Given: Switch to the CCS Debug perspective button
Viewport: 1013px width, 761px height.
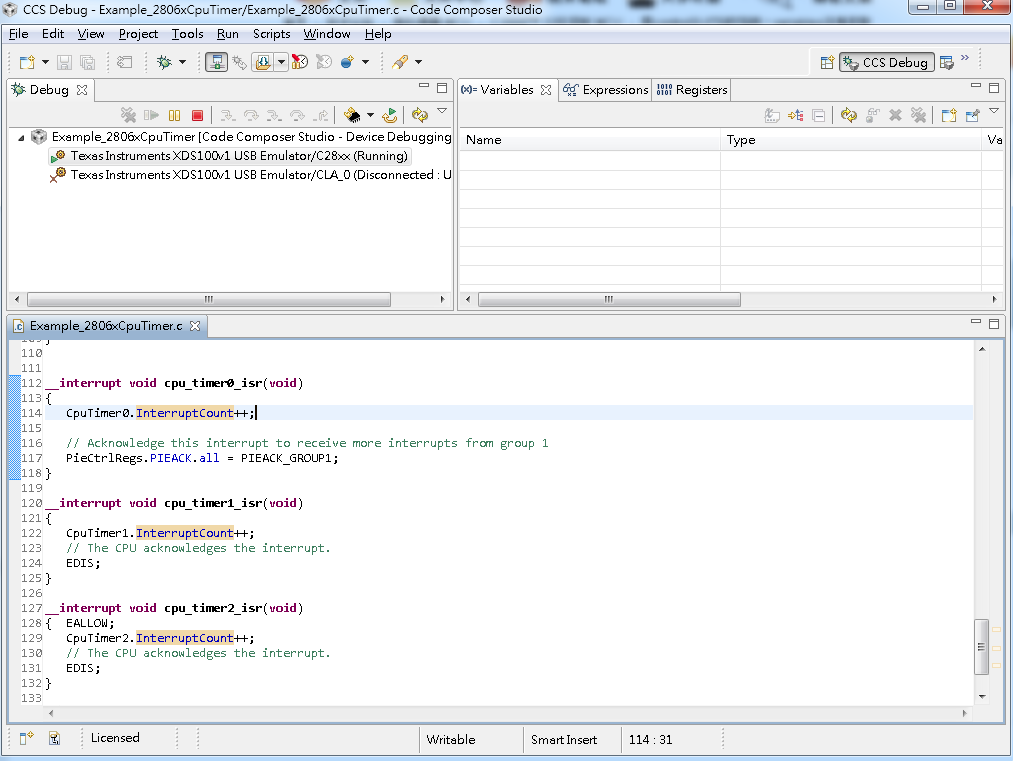Looking at the screenshot, I should click(887, 62).
